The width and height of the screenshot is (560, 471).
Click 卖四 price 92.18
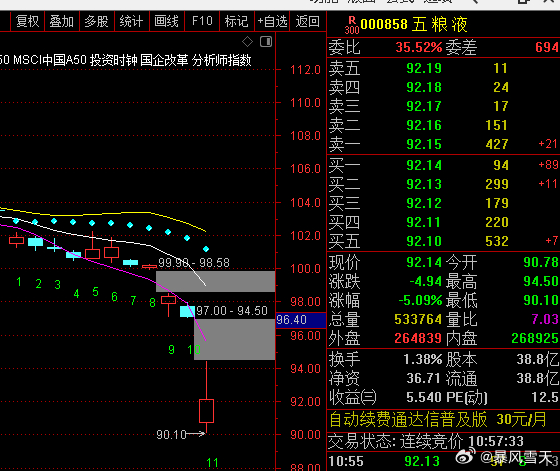pos(424,87)
